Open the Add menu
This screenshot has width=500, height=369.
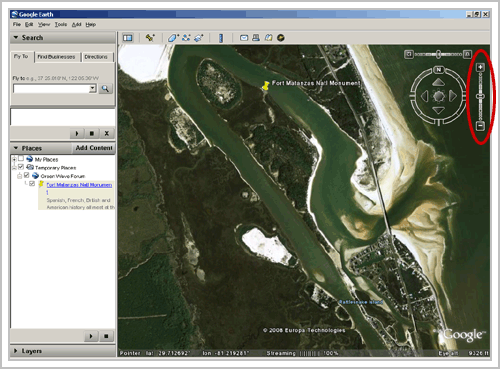pyautogui.click(x=77, y=24)
